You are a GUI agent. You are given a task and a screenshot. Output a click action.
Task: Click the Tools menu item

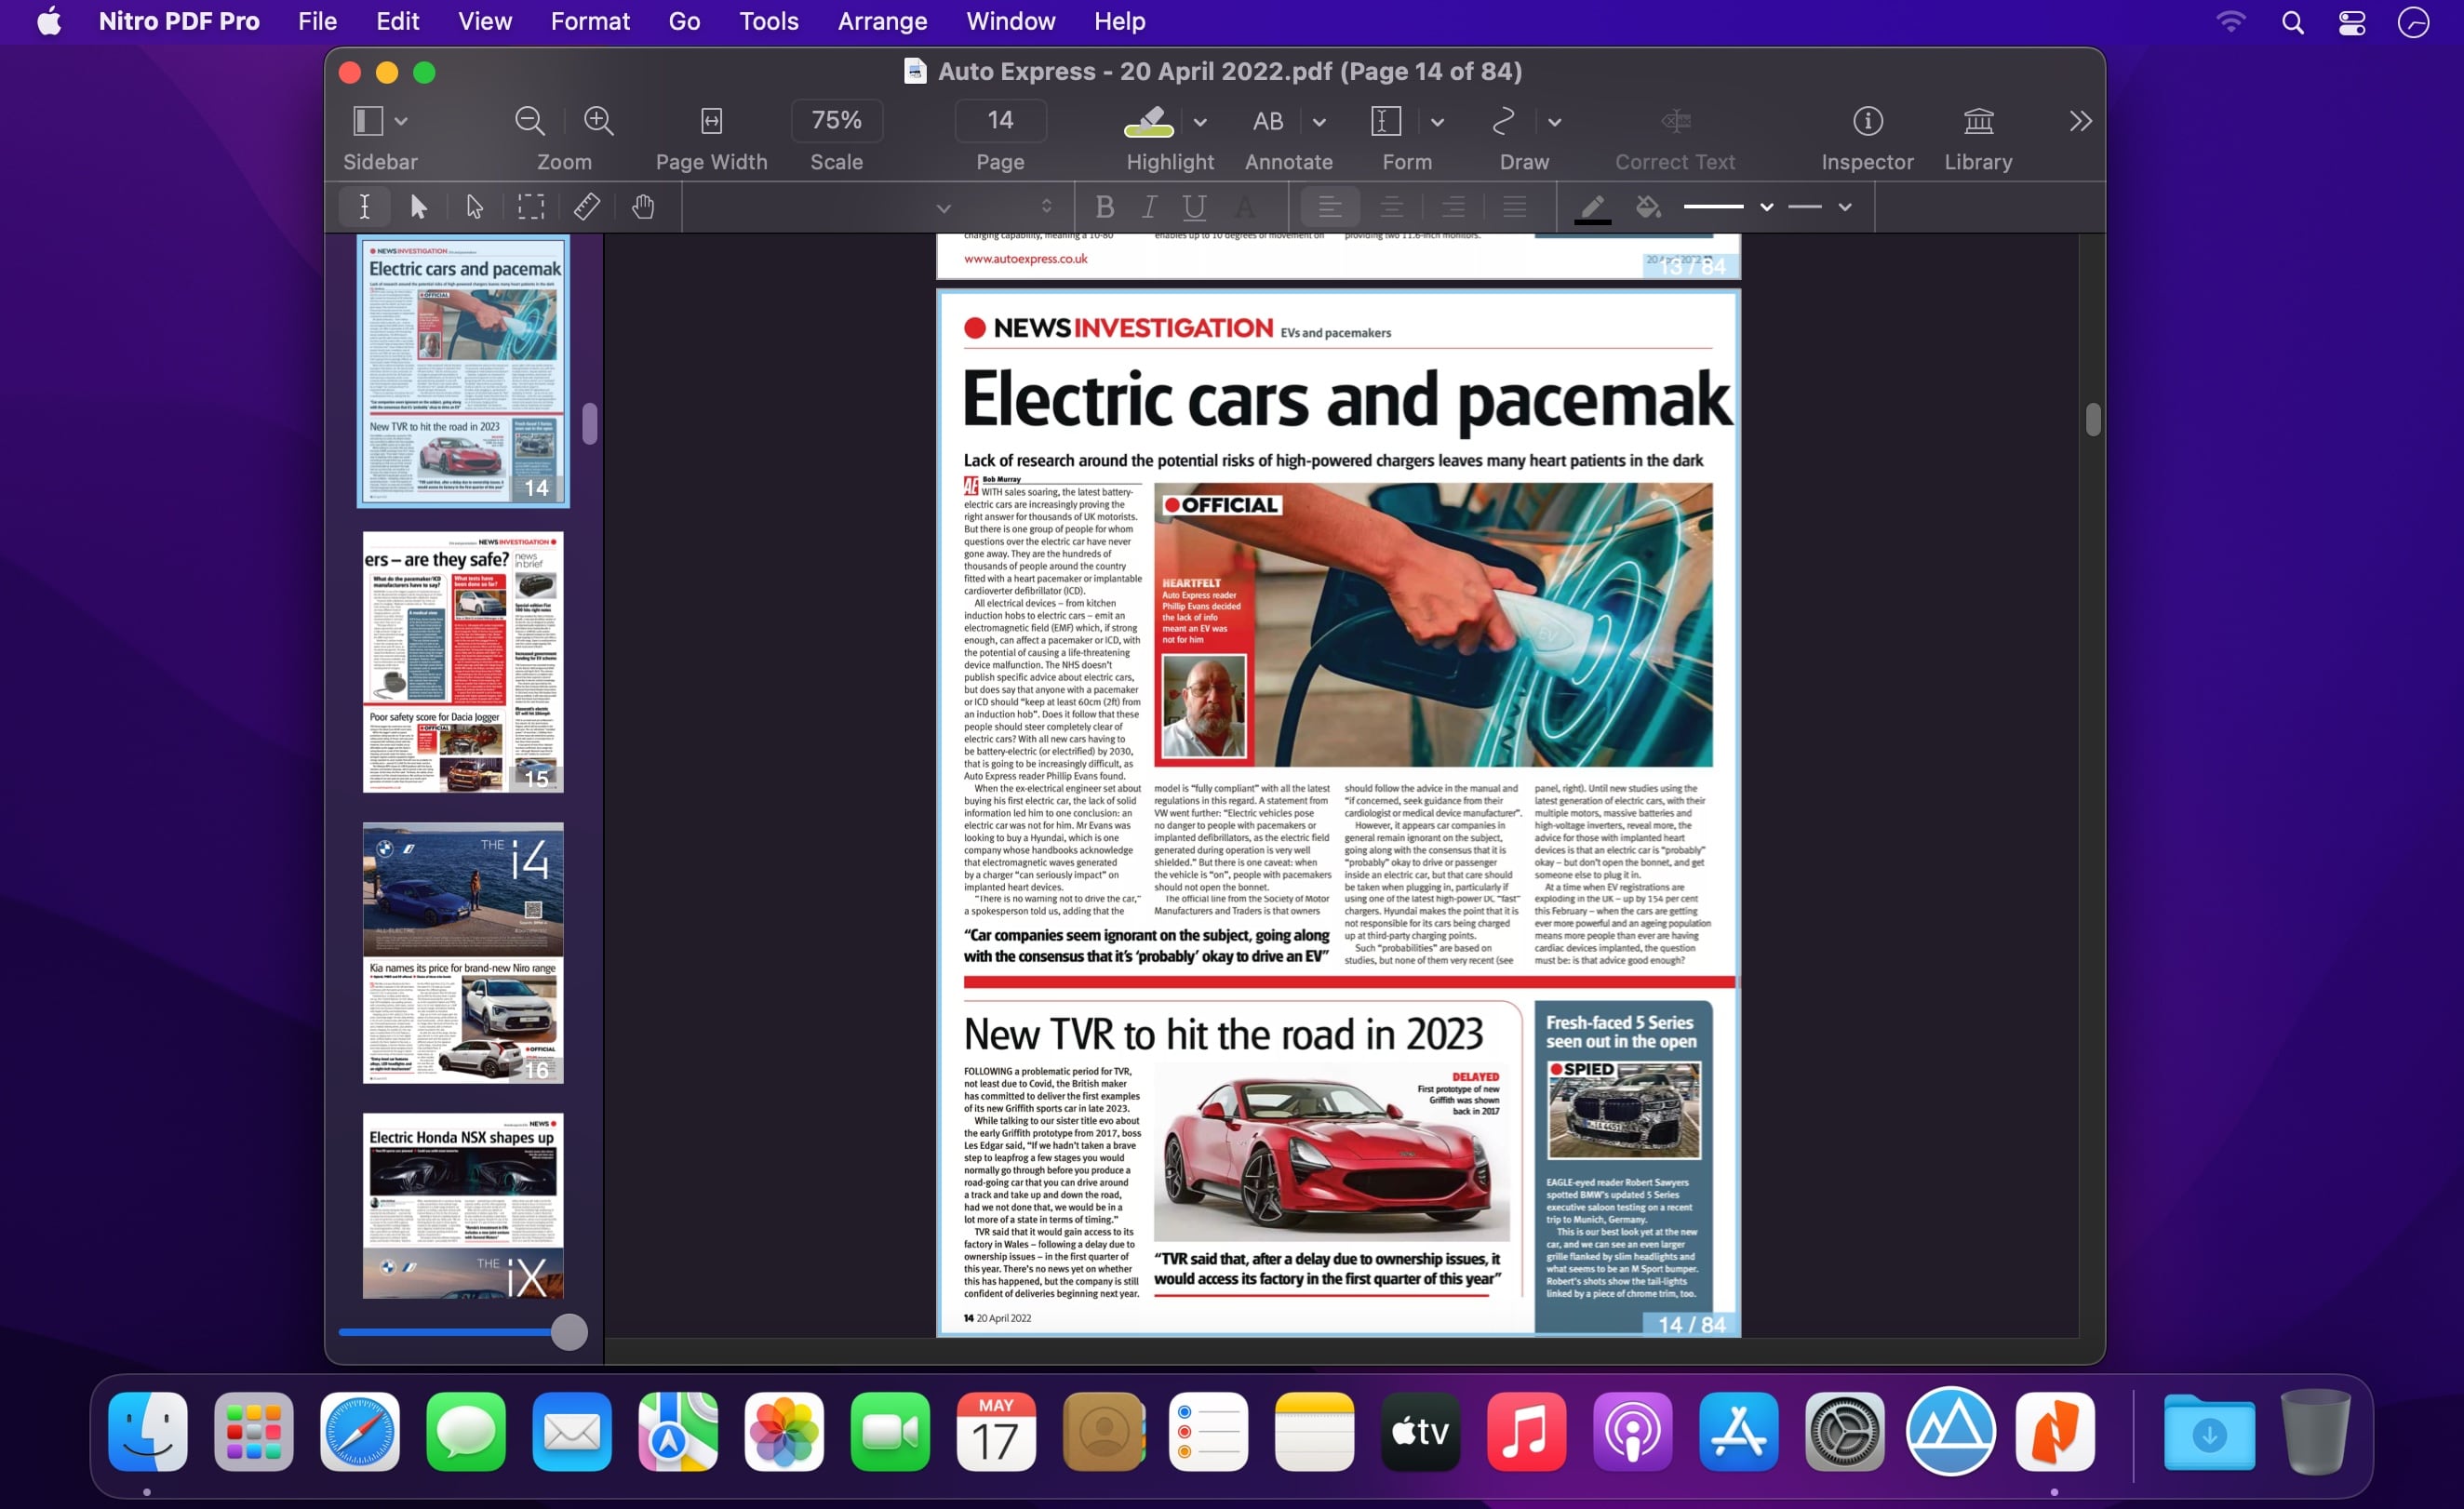768,21
